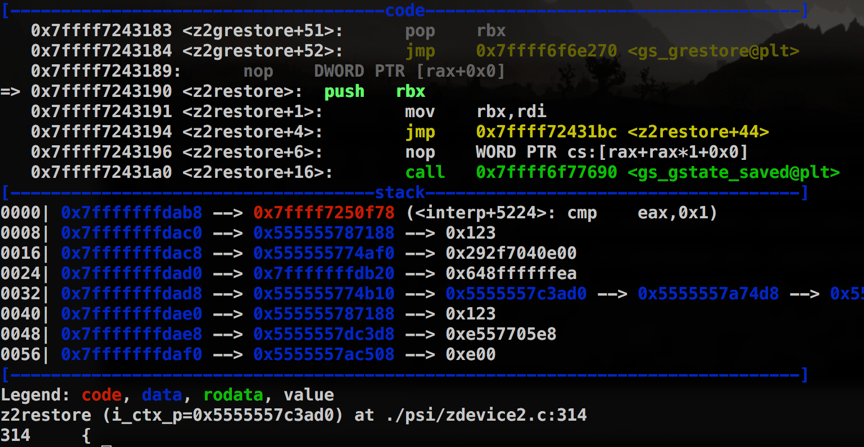Screen dimensions: 864x447
Task: Click red return address 0x7ffff7250f78
Action: (324, 213)
